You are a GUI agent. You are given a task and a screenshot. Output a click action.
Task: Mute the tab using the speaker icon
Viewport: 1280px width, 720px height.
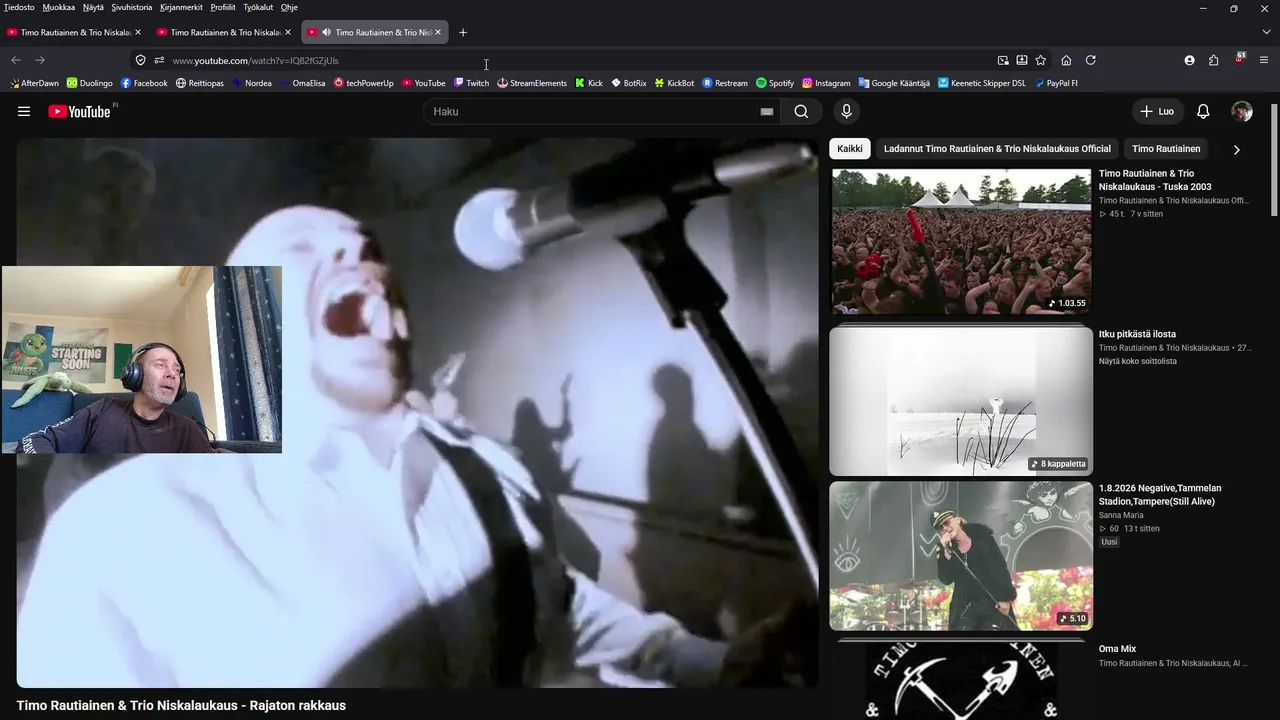pyautogui.click(x=326, y=32)
